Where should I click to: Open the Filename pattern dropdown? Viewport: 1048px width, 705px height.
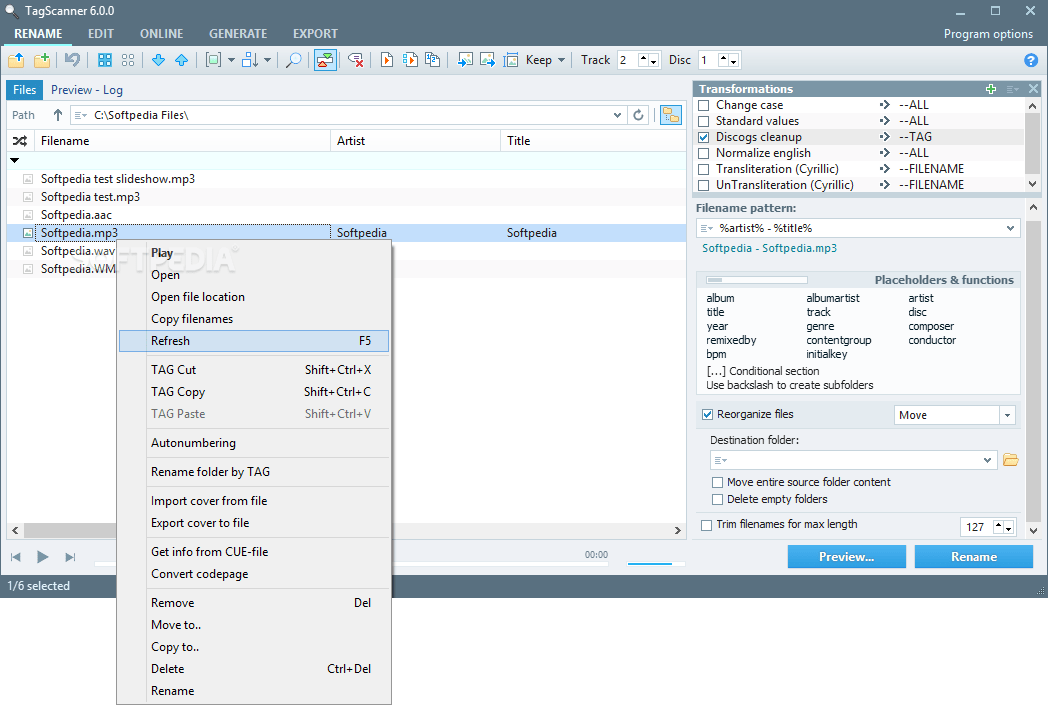coord(1011,228)
